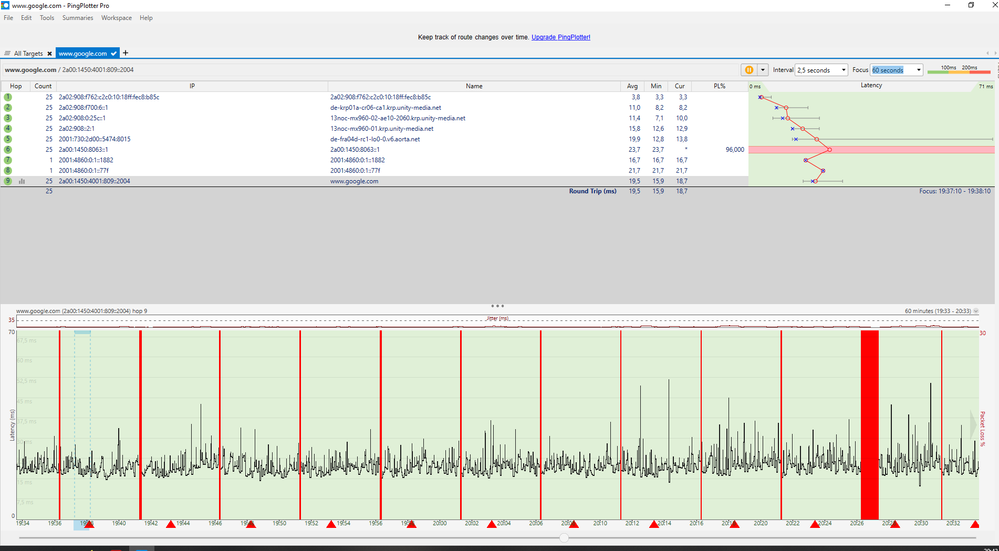999x551 pixels.
Task: Switch to the All Targets tab
Action: [x=27, y=53]
